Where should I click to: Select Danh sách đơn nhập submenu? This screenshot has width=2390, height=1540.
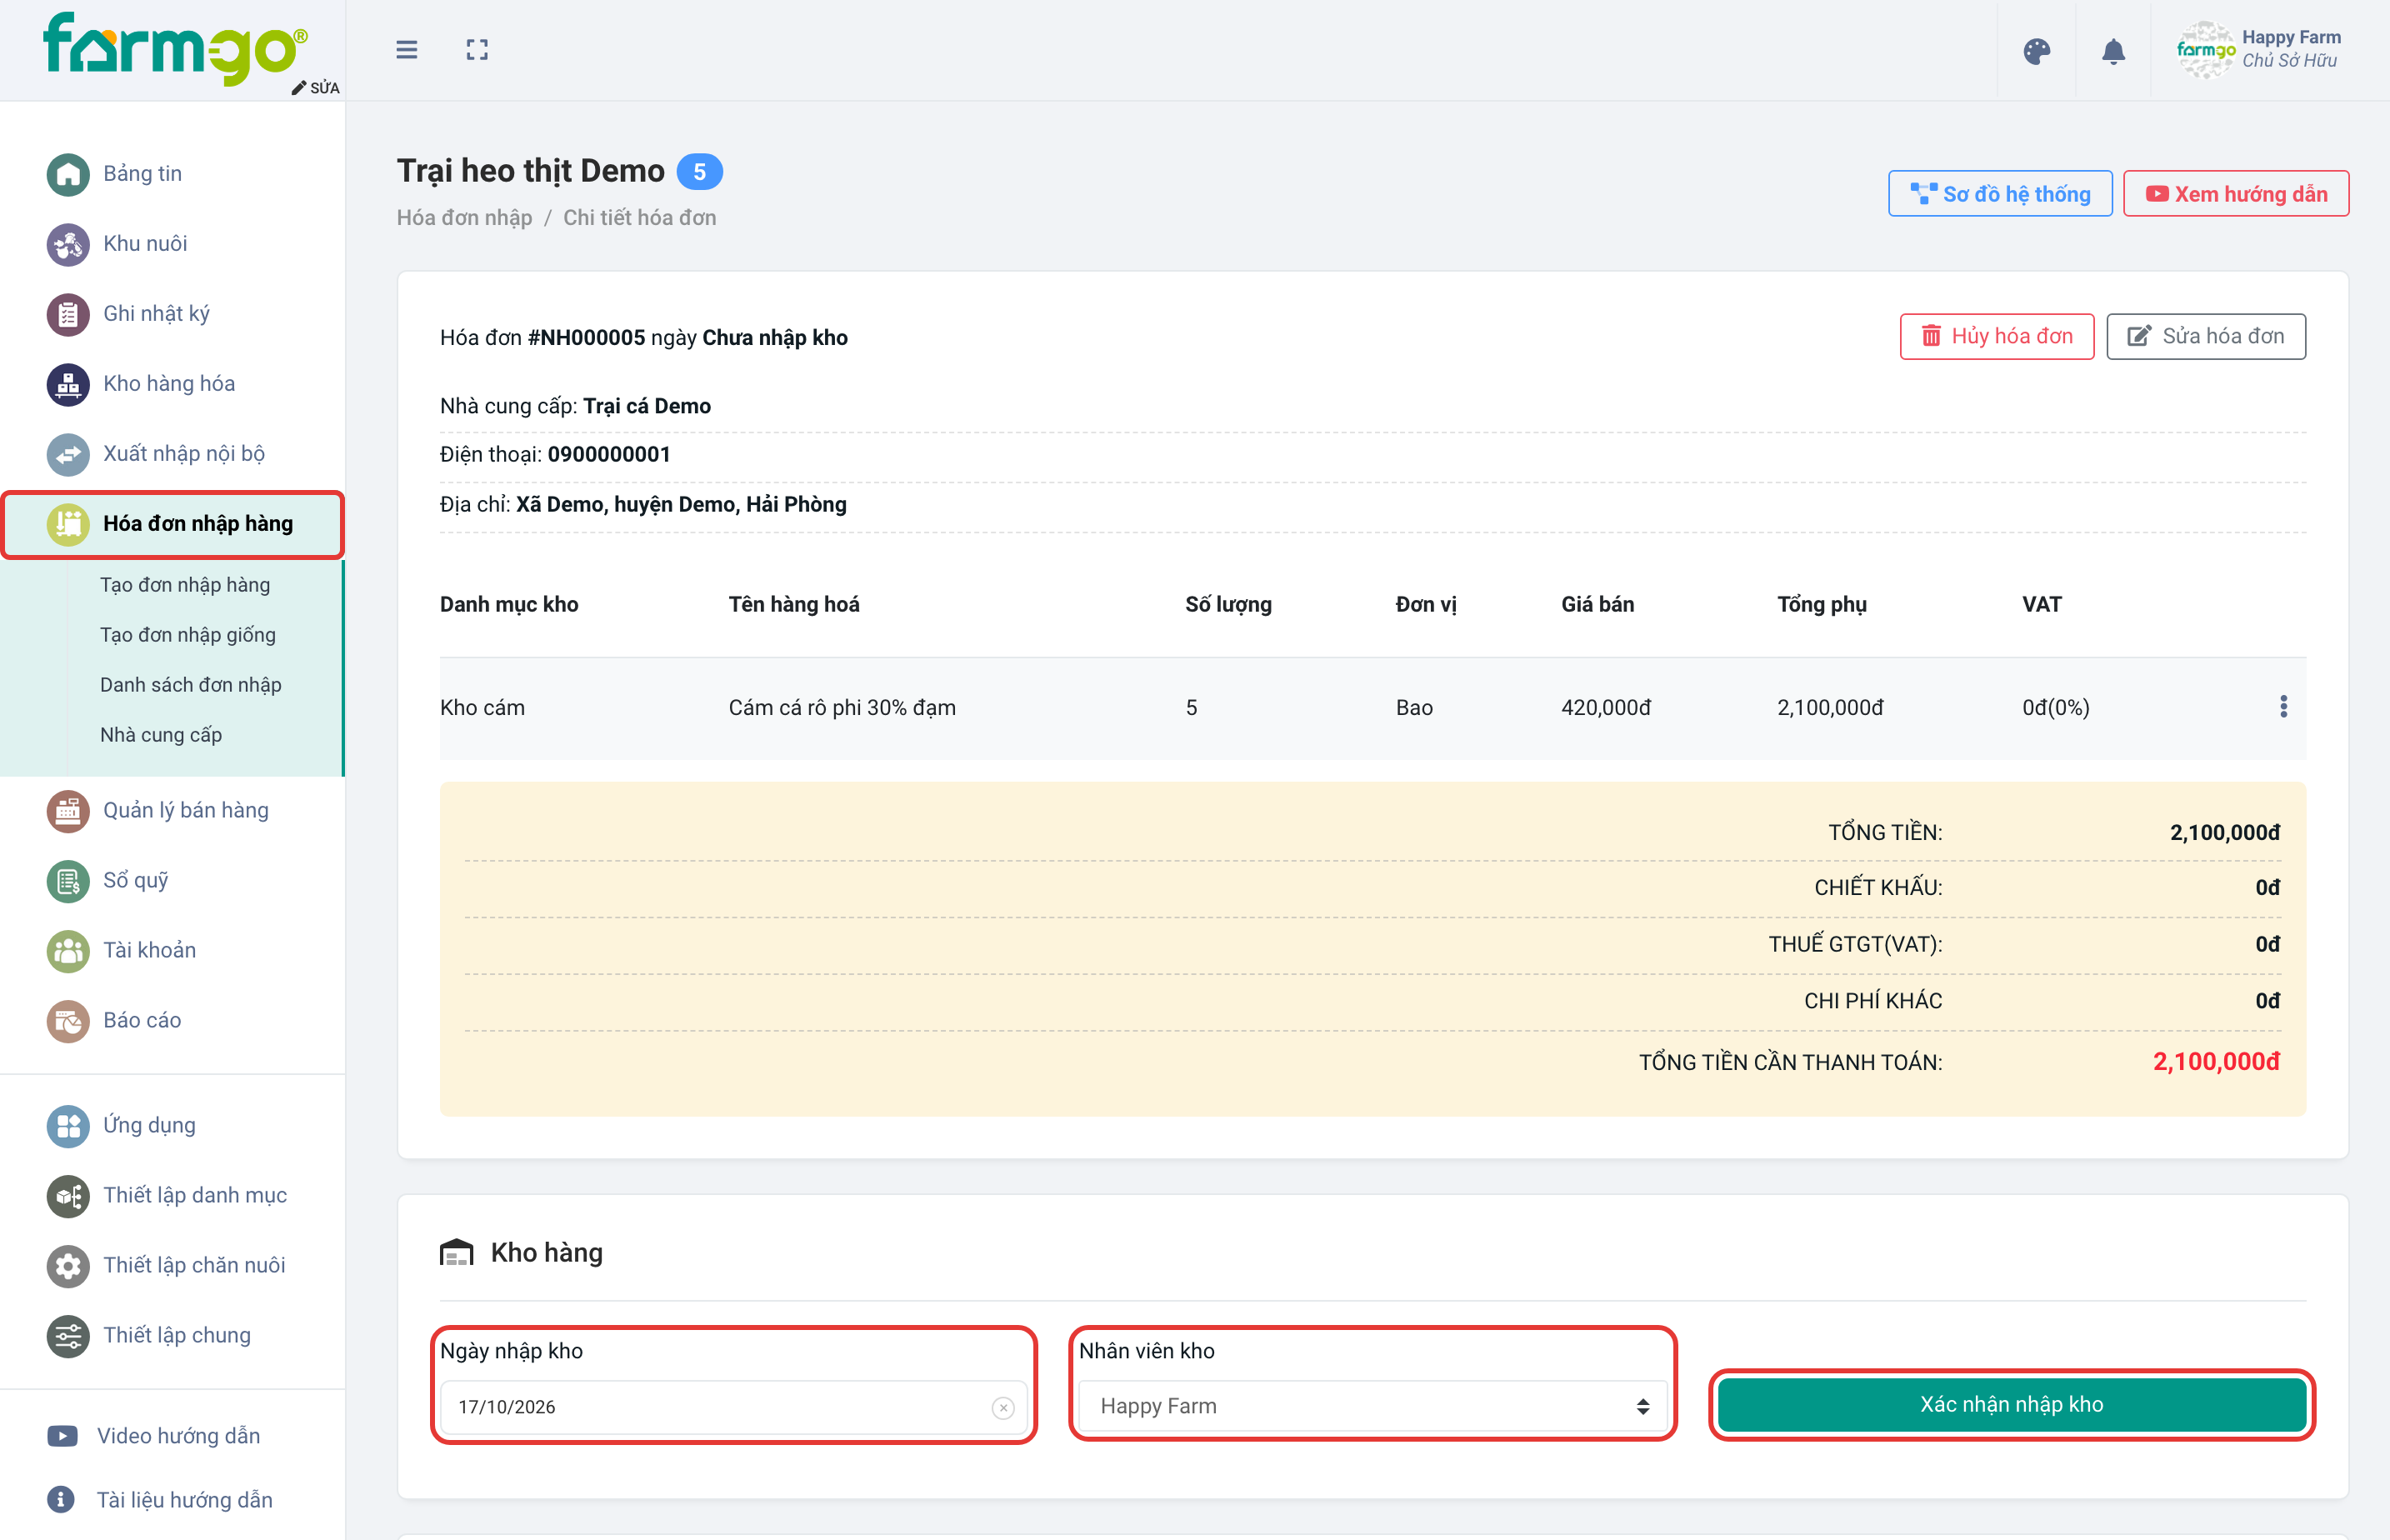pyautogui.click(x=191, y=685)
